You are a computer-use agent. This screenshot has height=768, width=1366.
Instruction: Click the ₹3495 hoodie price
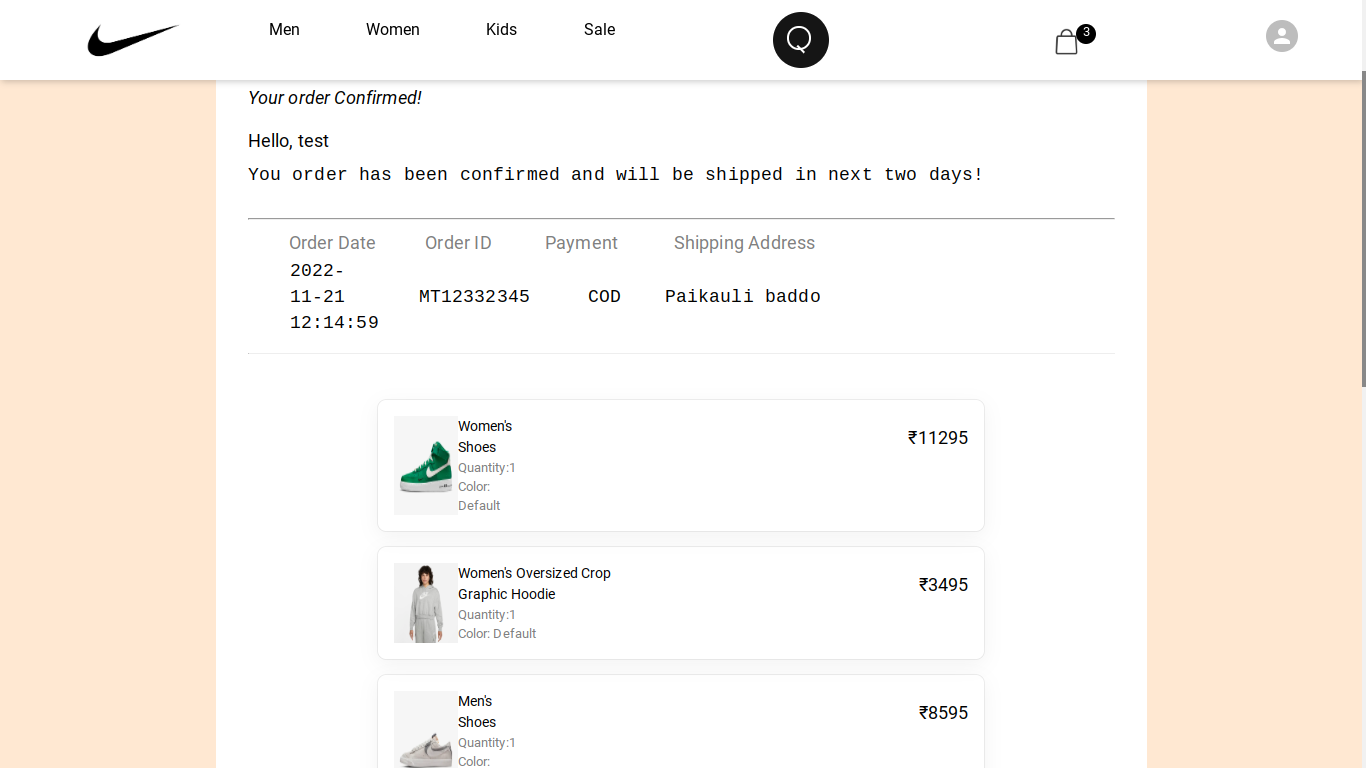click(x=943, y=585)
